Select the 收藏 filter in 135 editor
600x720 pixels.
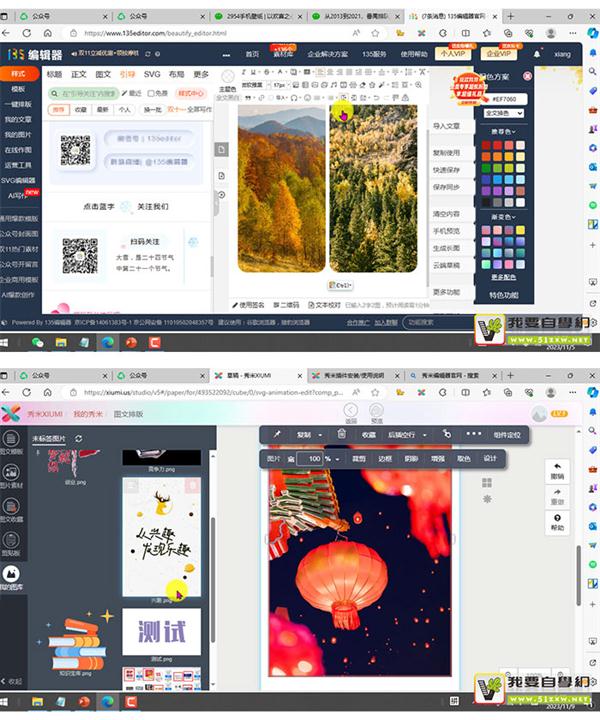coord(81,110)
